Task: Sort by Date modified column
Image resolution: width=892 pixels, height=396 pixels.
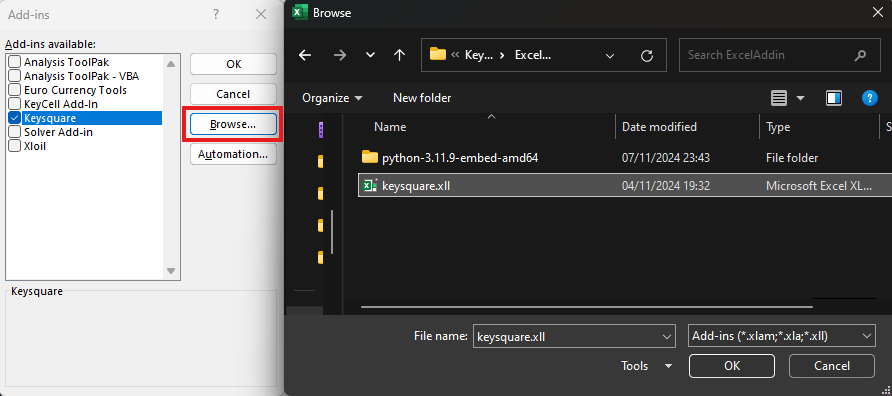Action: 659,127
